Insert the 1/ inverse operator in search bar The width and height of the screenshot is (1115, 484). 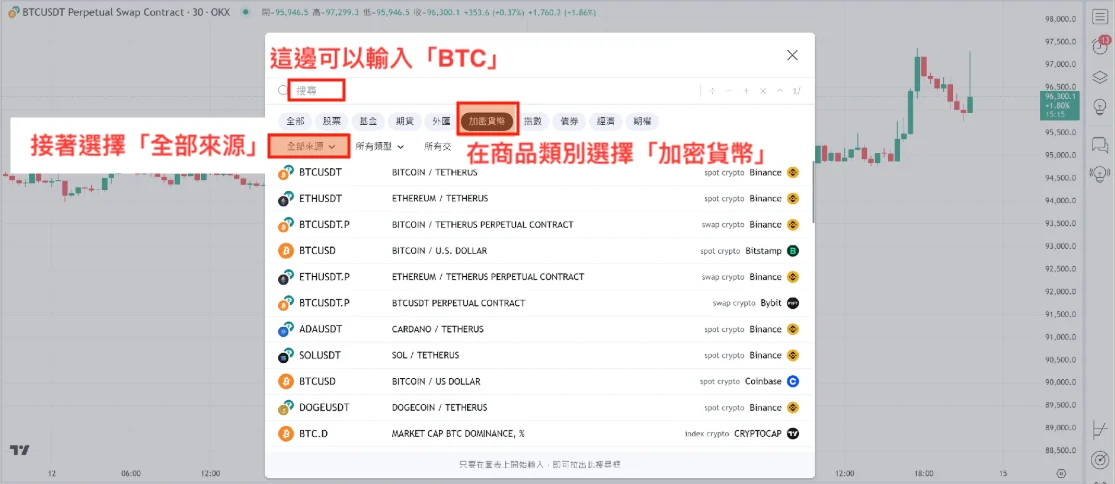point(797,91)
